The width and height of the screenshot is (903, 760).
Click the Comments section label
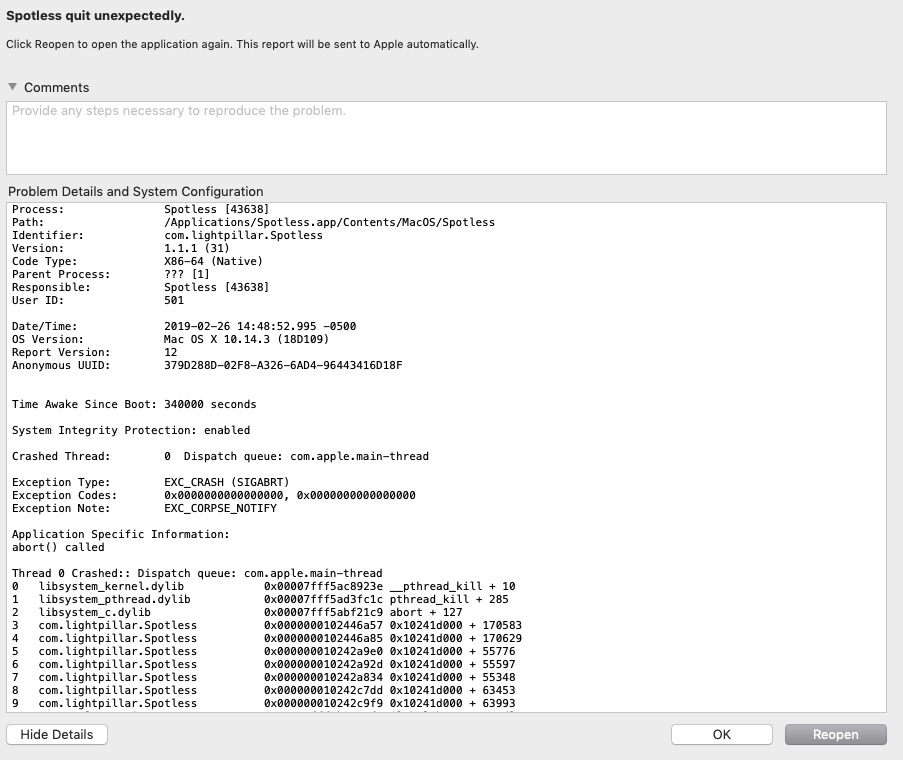click(56, 87)
